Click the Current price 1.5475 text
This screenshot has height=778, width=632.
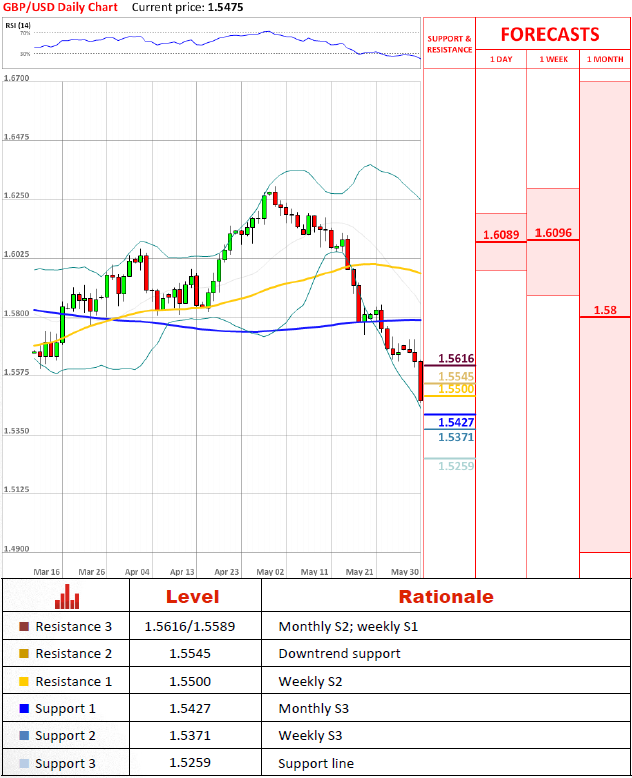[188, 7]
